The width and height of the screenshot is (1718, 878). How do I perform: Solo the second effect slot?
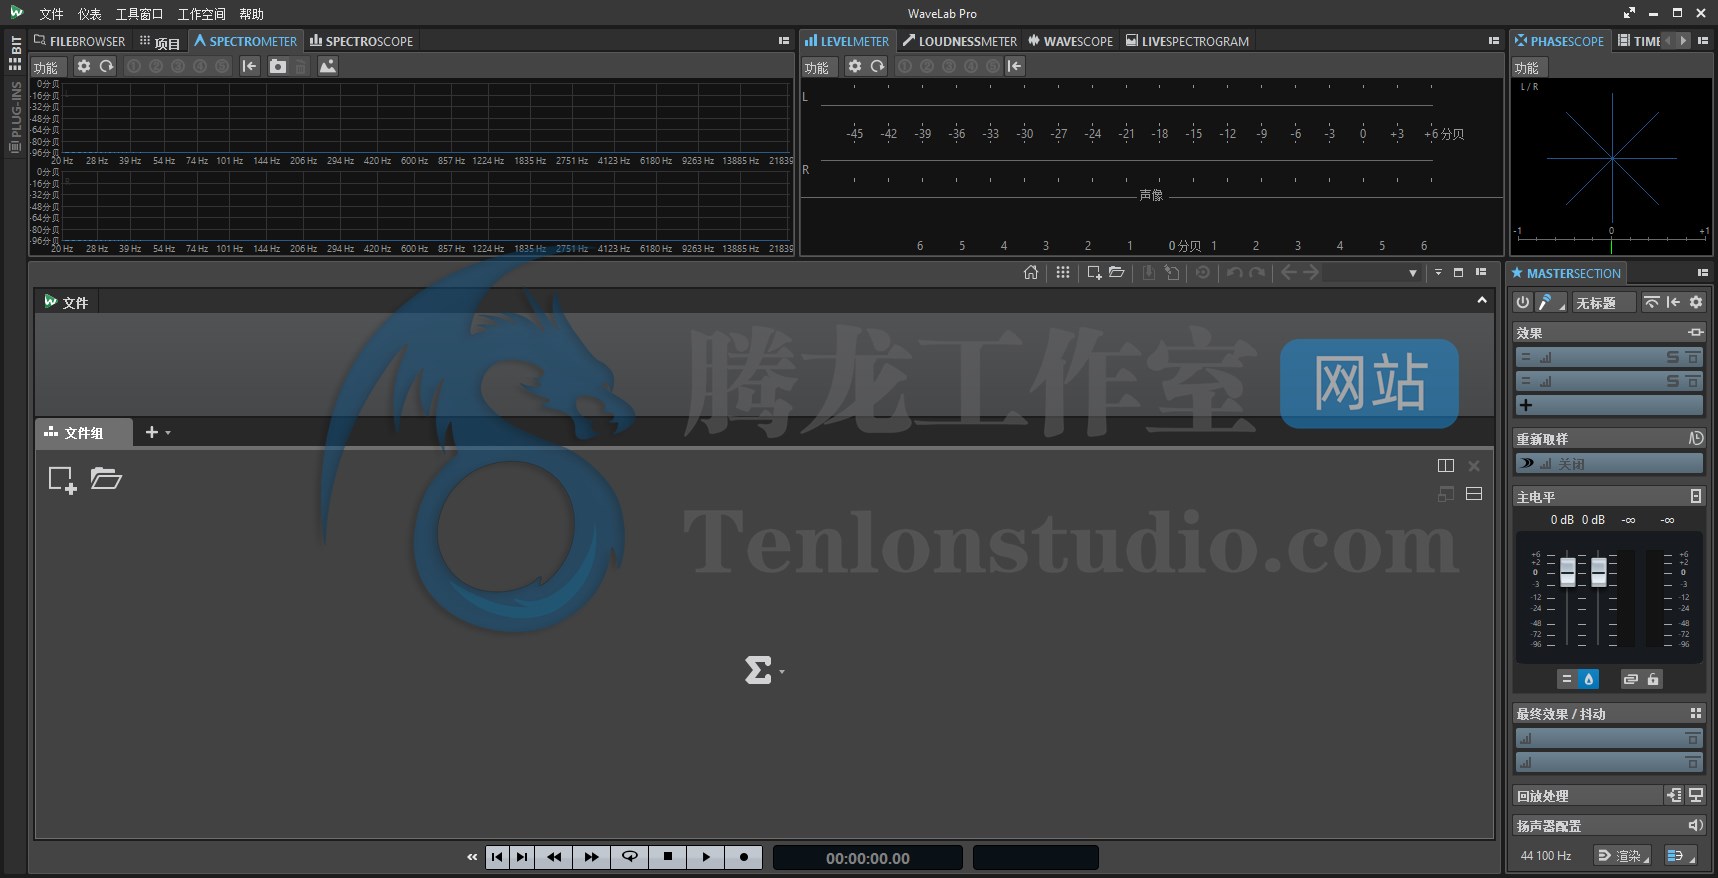click(x=1673, y=381)
